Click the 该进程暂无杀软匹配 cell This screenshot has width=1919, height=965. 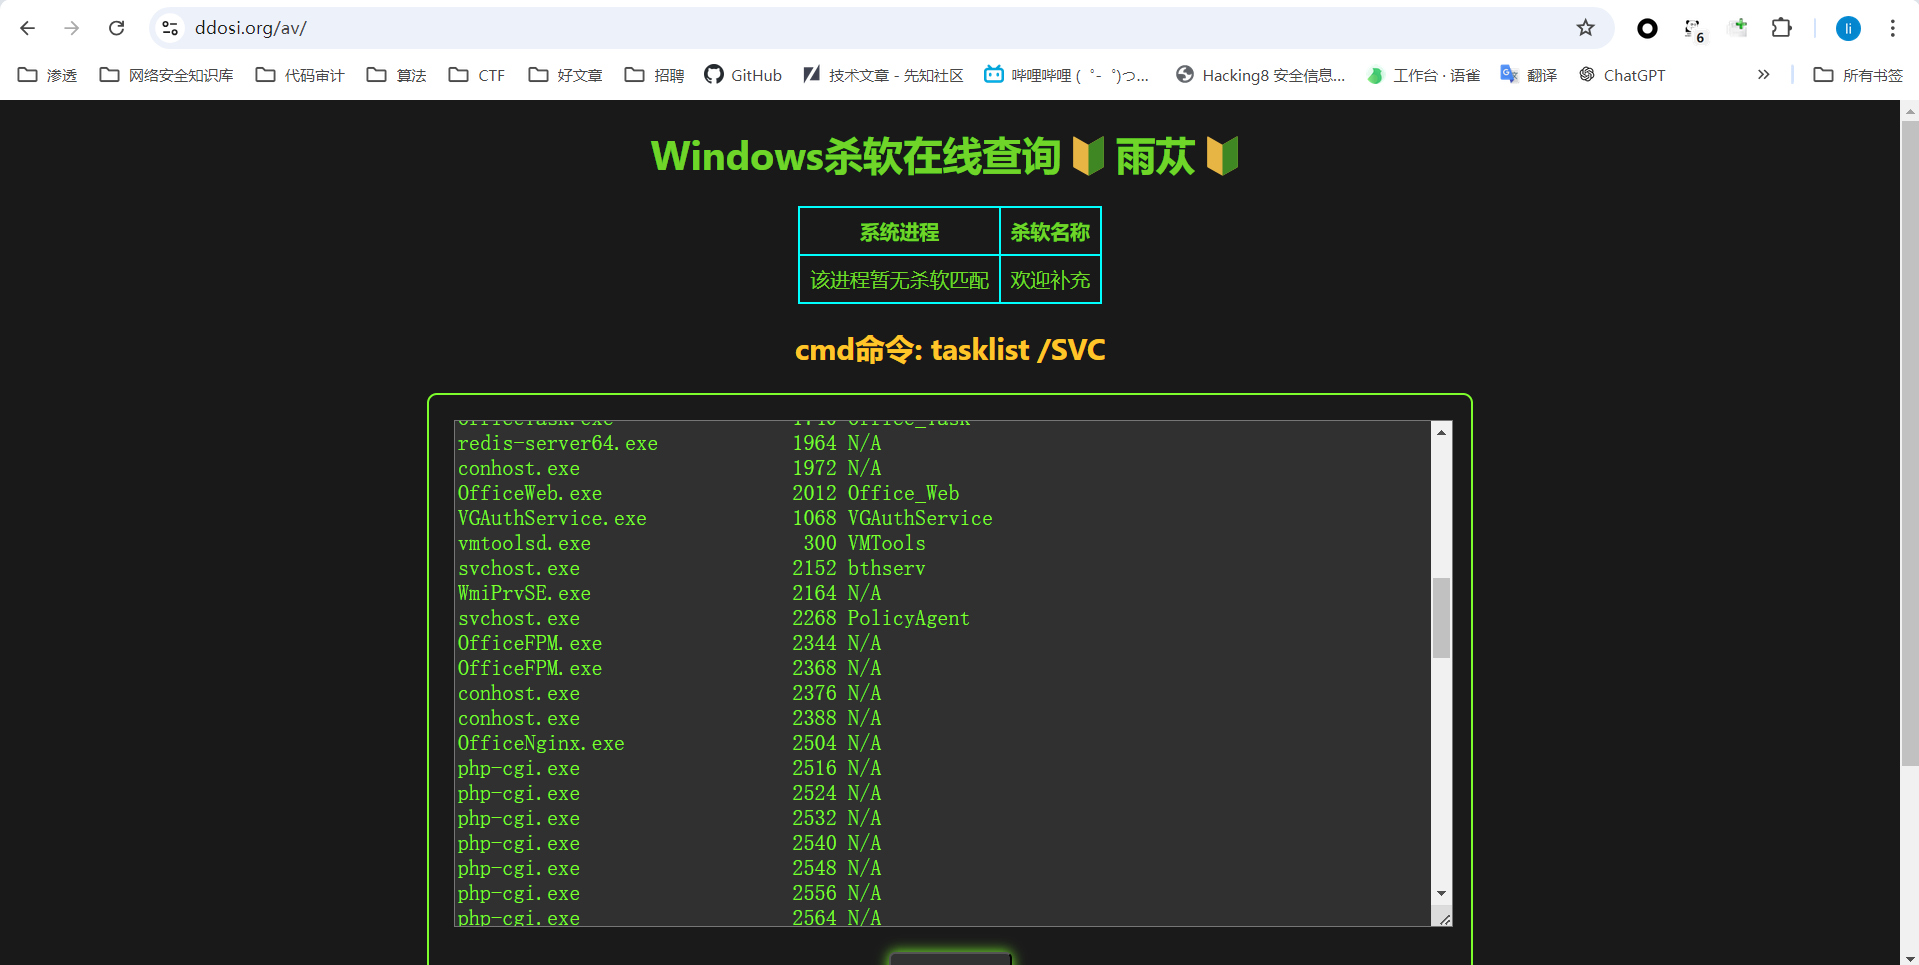pos(899,280)
